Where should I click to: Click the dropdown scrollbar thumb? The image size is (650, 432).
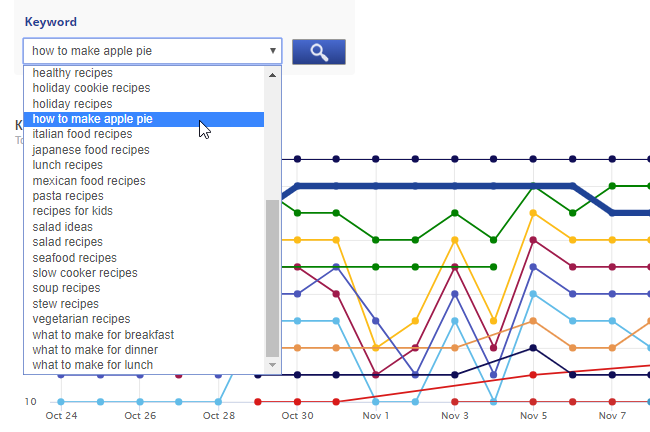point(273,278)
